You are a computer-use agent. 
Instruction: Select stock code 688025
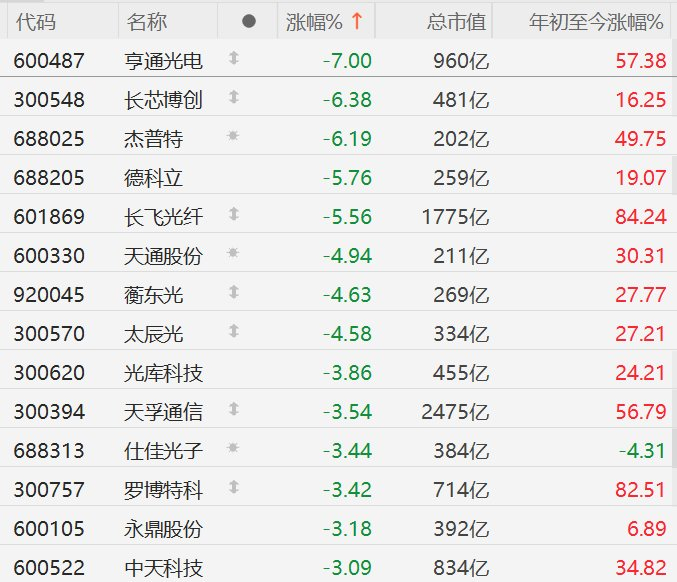[49, 139]
